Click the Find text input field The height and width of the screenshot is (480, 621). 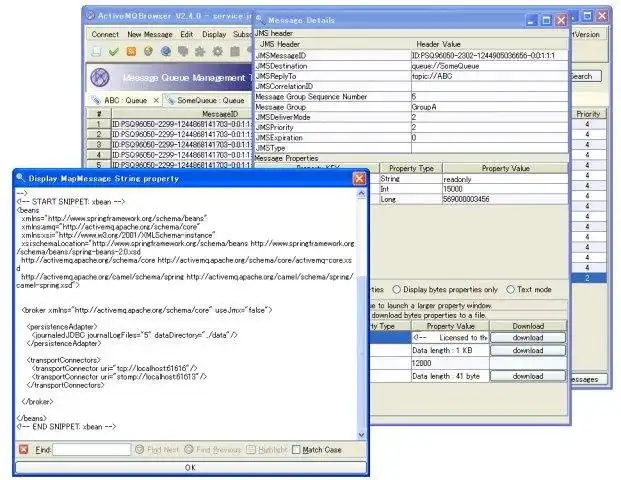91,450
